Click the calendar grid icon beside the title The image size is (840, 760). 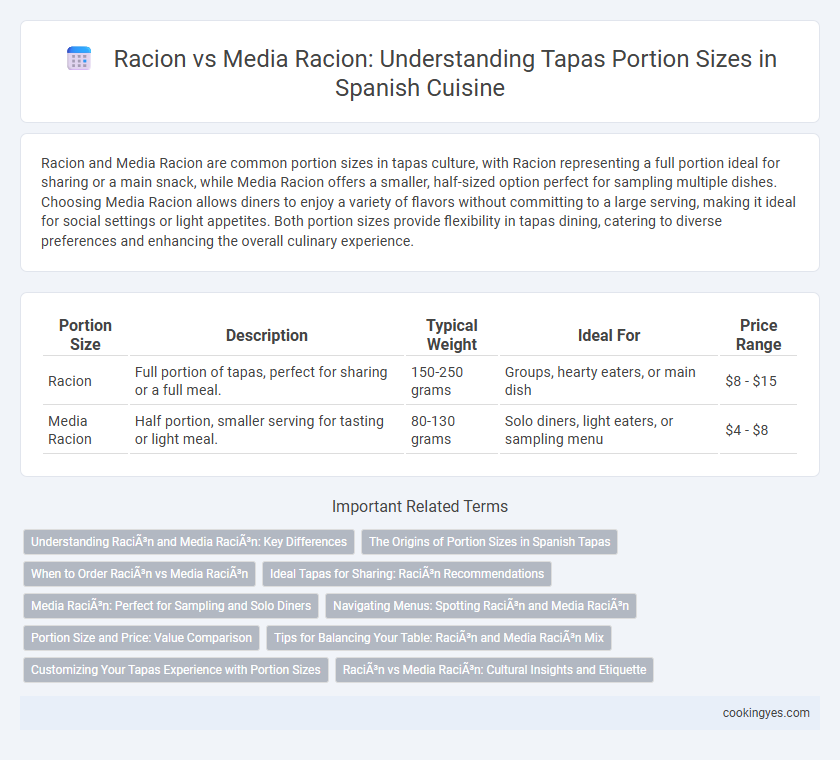[x=79, y=59]
